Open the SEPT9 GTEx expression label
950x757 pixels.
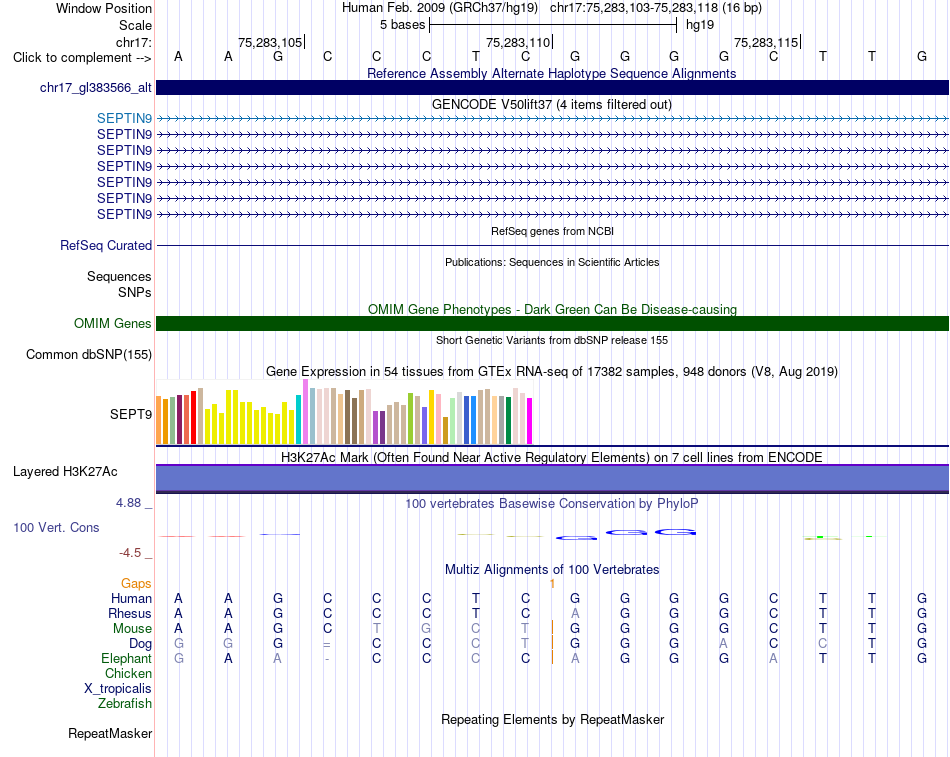point(131,415)
